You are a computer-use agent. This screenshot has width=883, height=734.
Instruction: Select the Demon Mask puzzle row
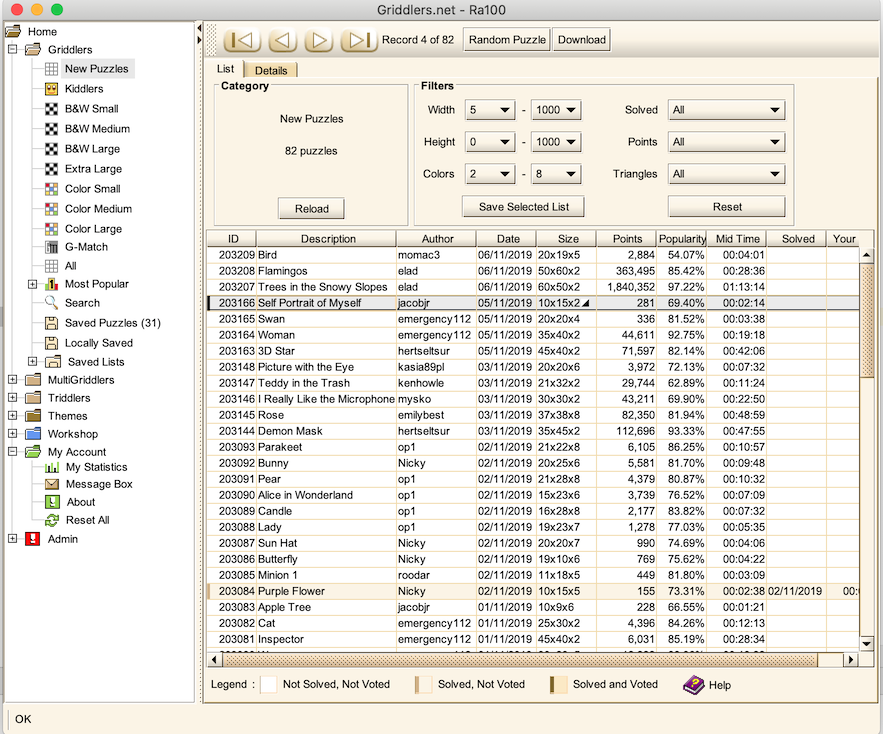533,431
